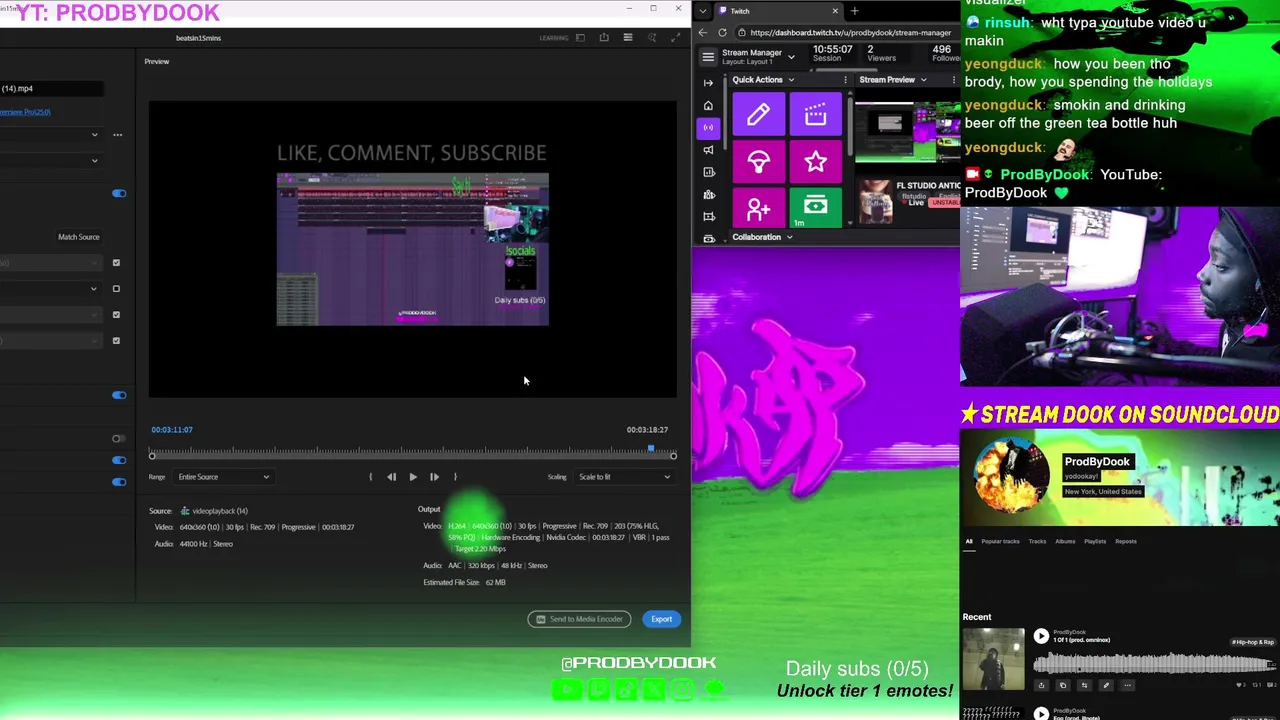Click the share/quick export icon in Premiere header
The image size is (1280, 720).
click(604, 38)
